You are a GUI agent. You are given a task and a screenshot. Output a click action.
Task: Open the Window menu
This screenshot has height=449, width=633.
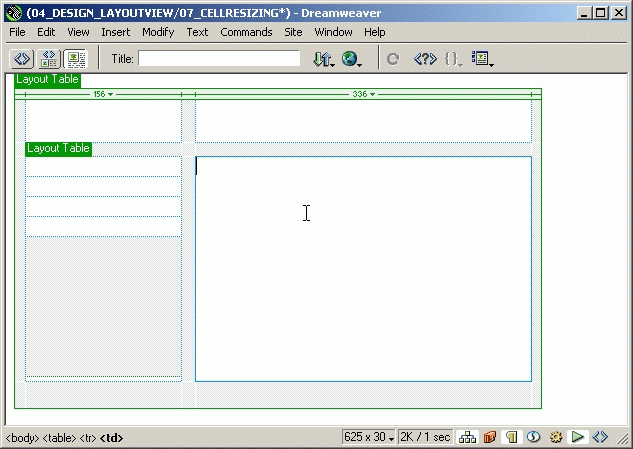[x=333, y=32]
